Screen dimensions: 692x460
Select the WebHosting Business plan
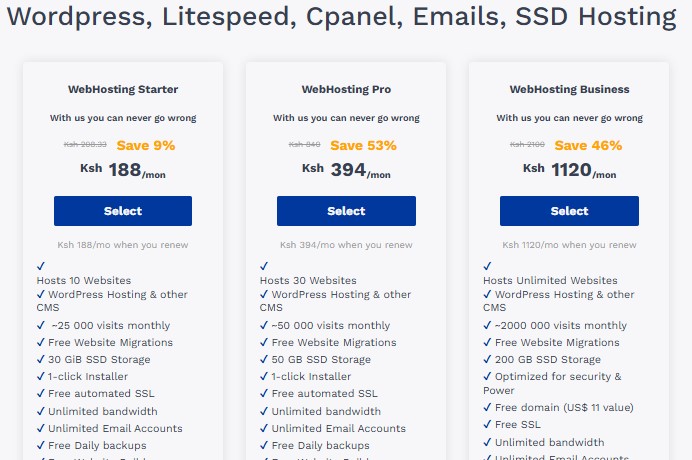pos(569,211)
